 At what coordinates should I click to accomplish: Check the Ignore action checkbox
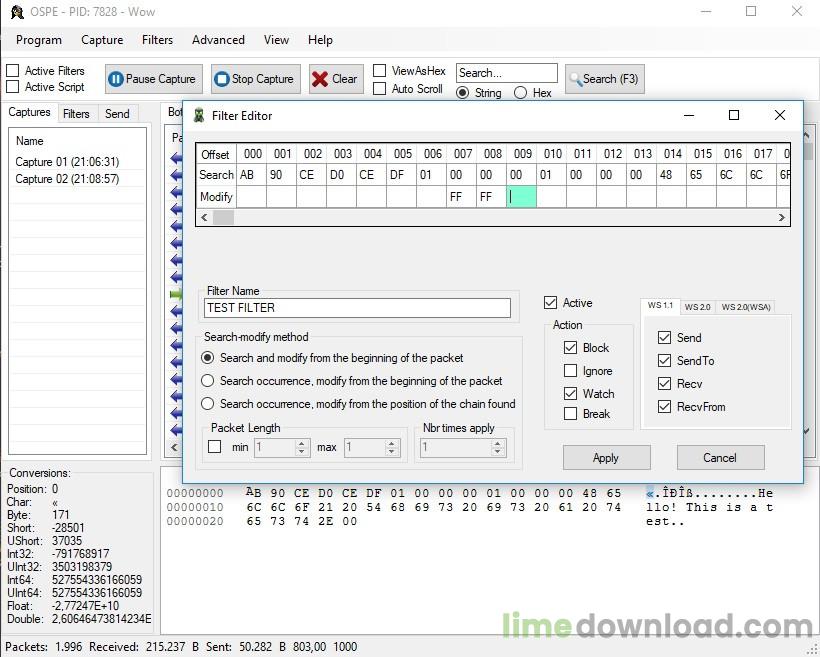coord(570,370)
